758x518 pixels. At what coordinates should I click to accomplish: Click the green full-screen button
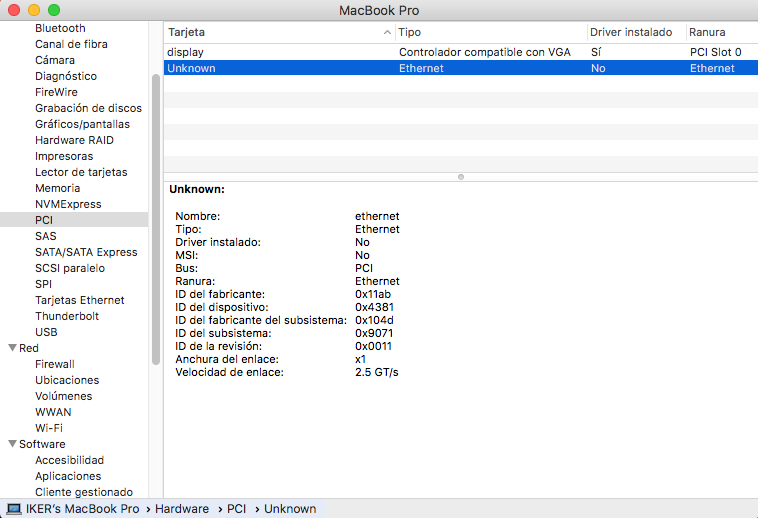(x=54, y=10)
